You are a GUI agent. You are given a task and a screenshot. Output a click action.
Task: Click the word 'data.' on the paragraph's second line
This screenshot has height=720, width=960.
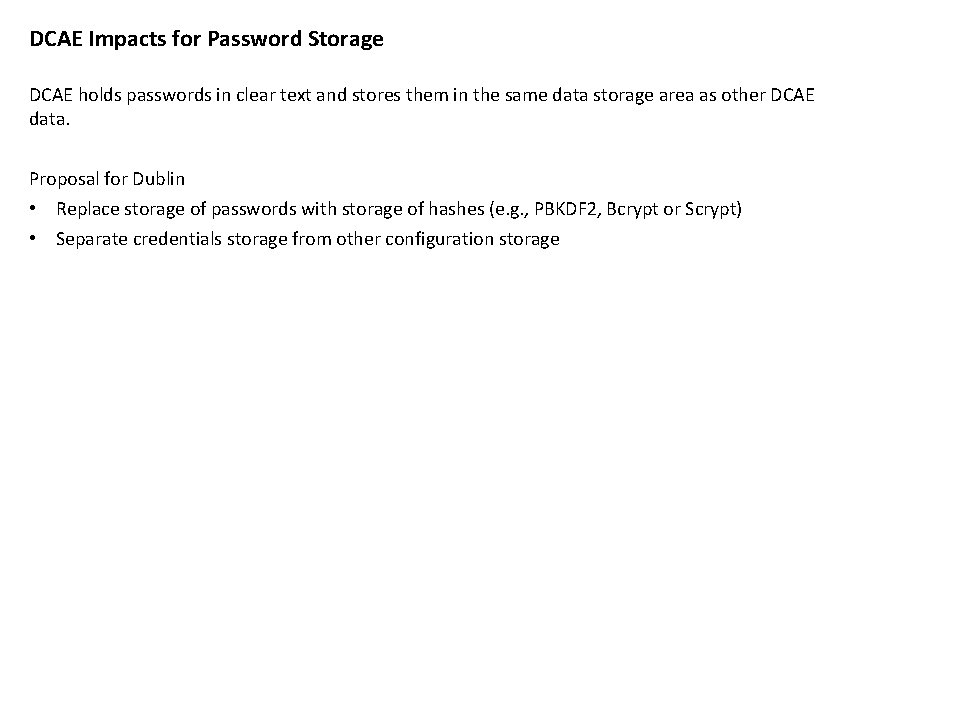click(48, 119)
